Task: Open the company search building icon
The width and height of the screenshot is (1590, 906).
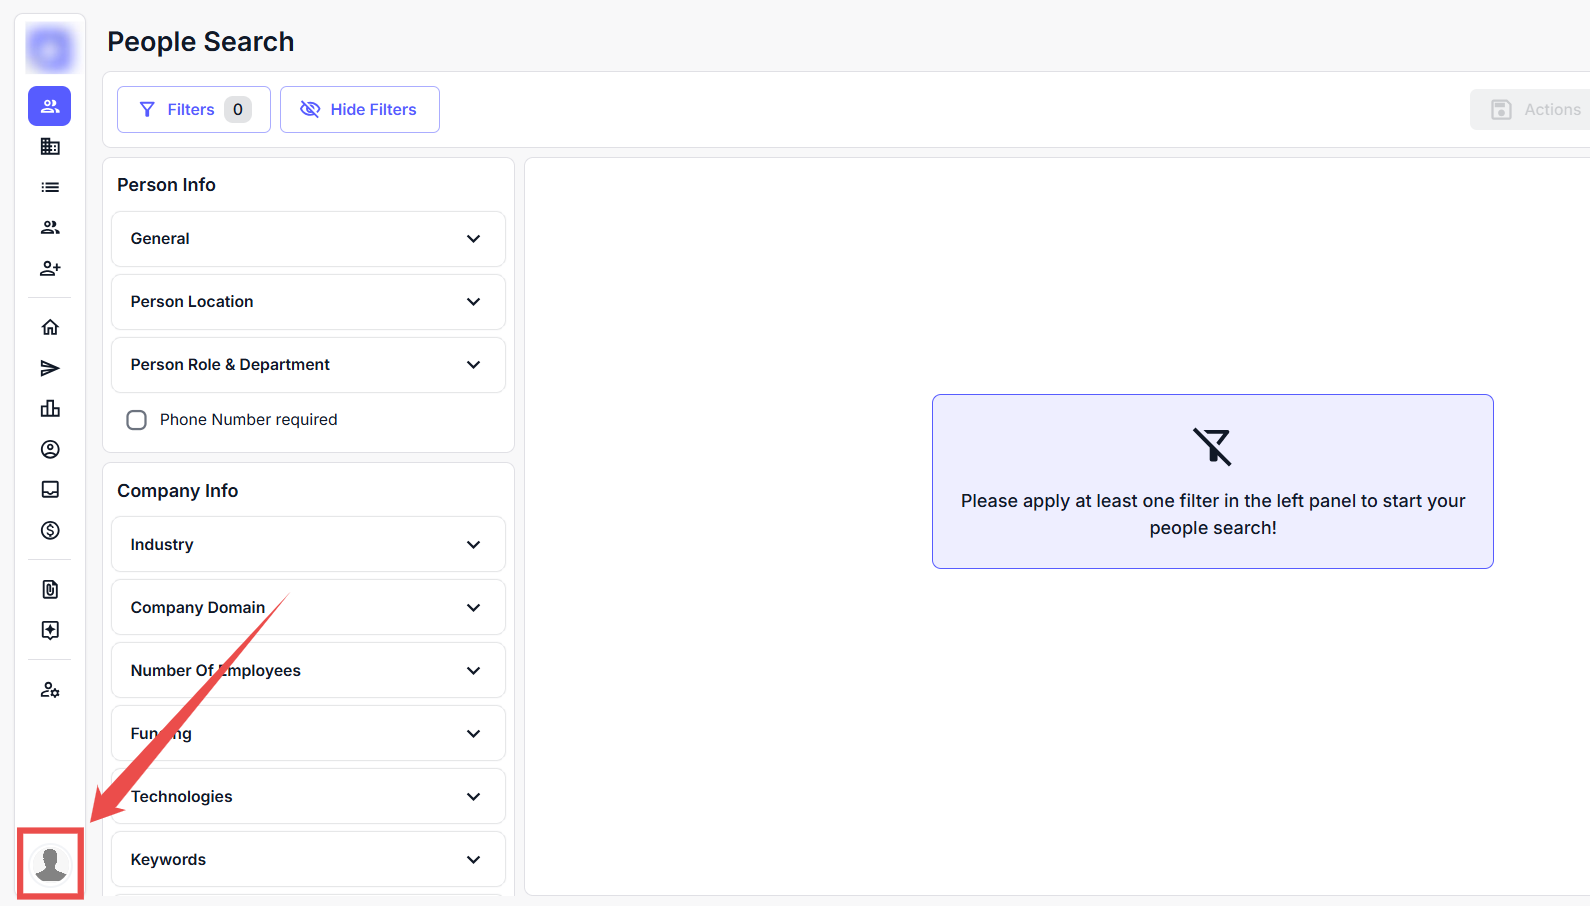Action: click(x=50, y=147)
